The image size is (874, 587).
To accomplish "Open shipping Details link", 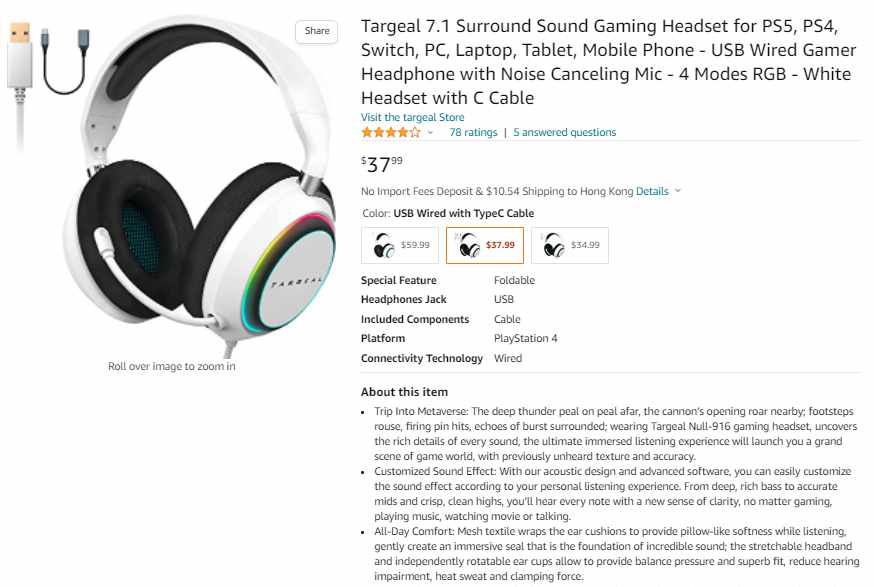I will point(652,191).
